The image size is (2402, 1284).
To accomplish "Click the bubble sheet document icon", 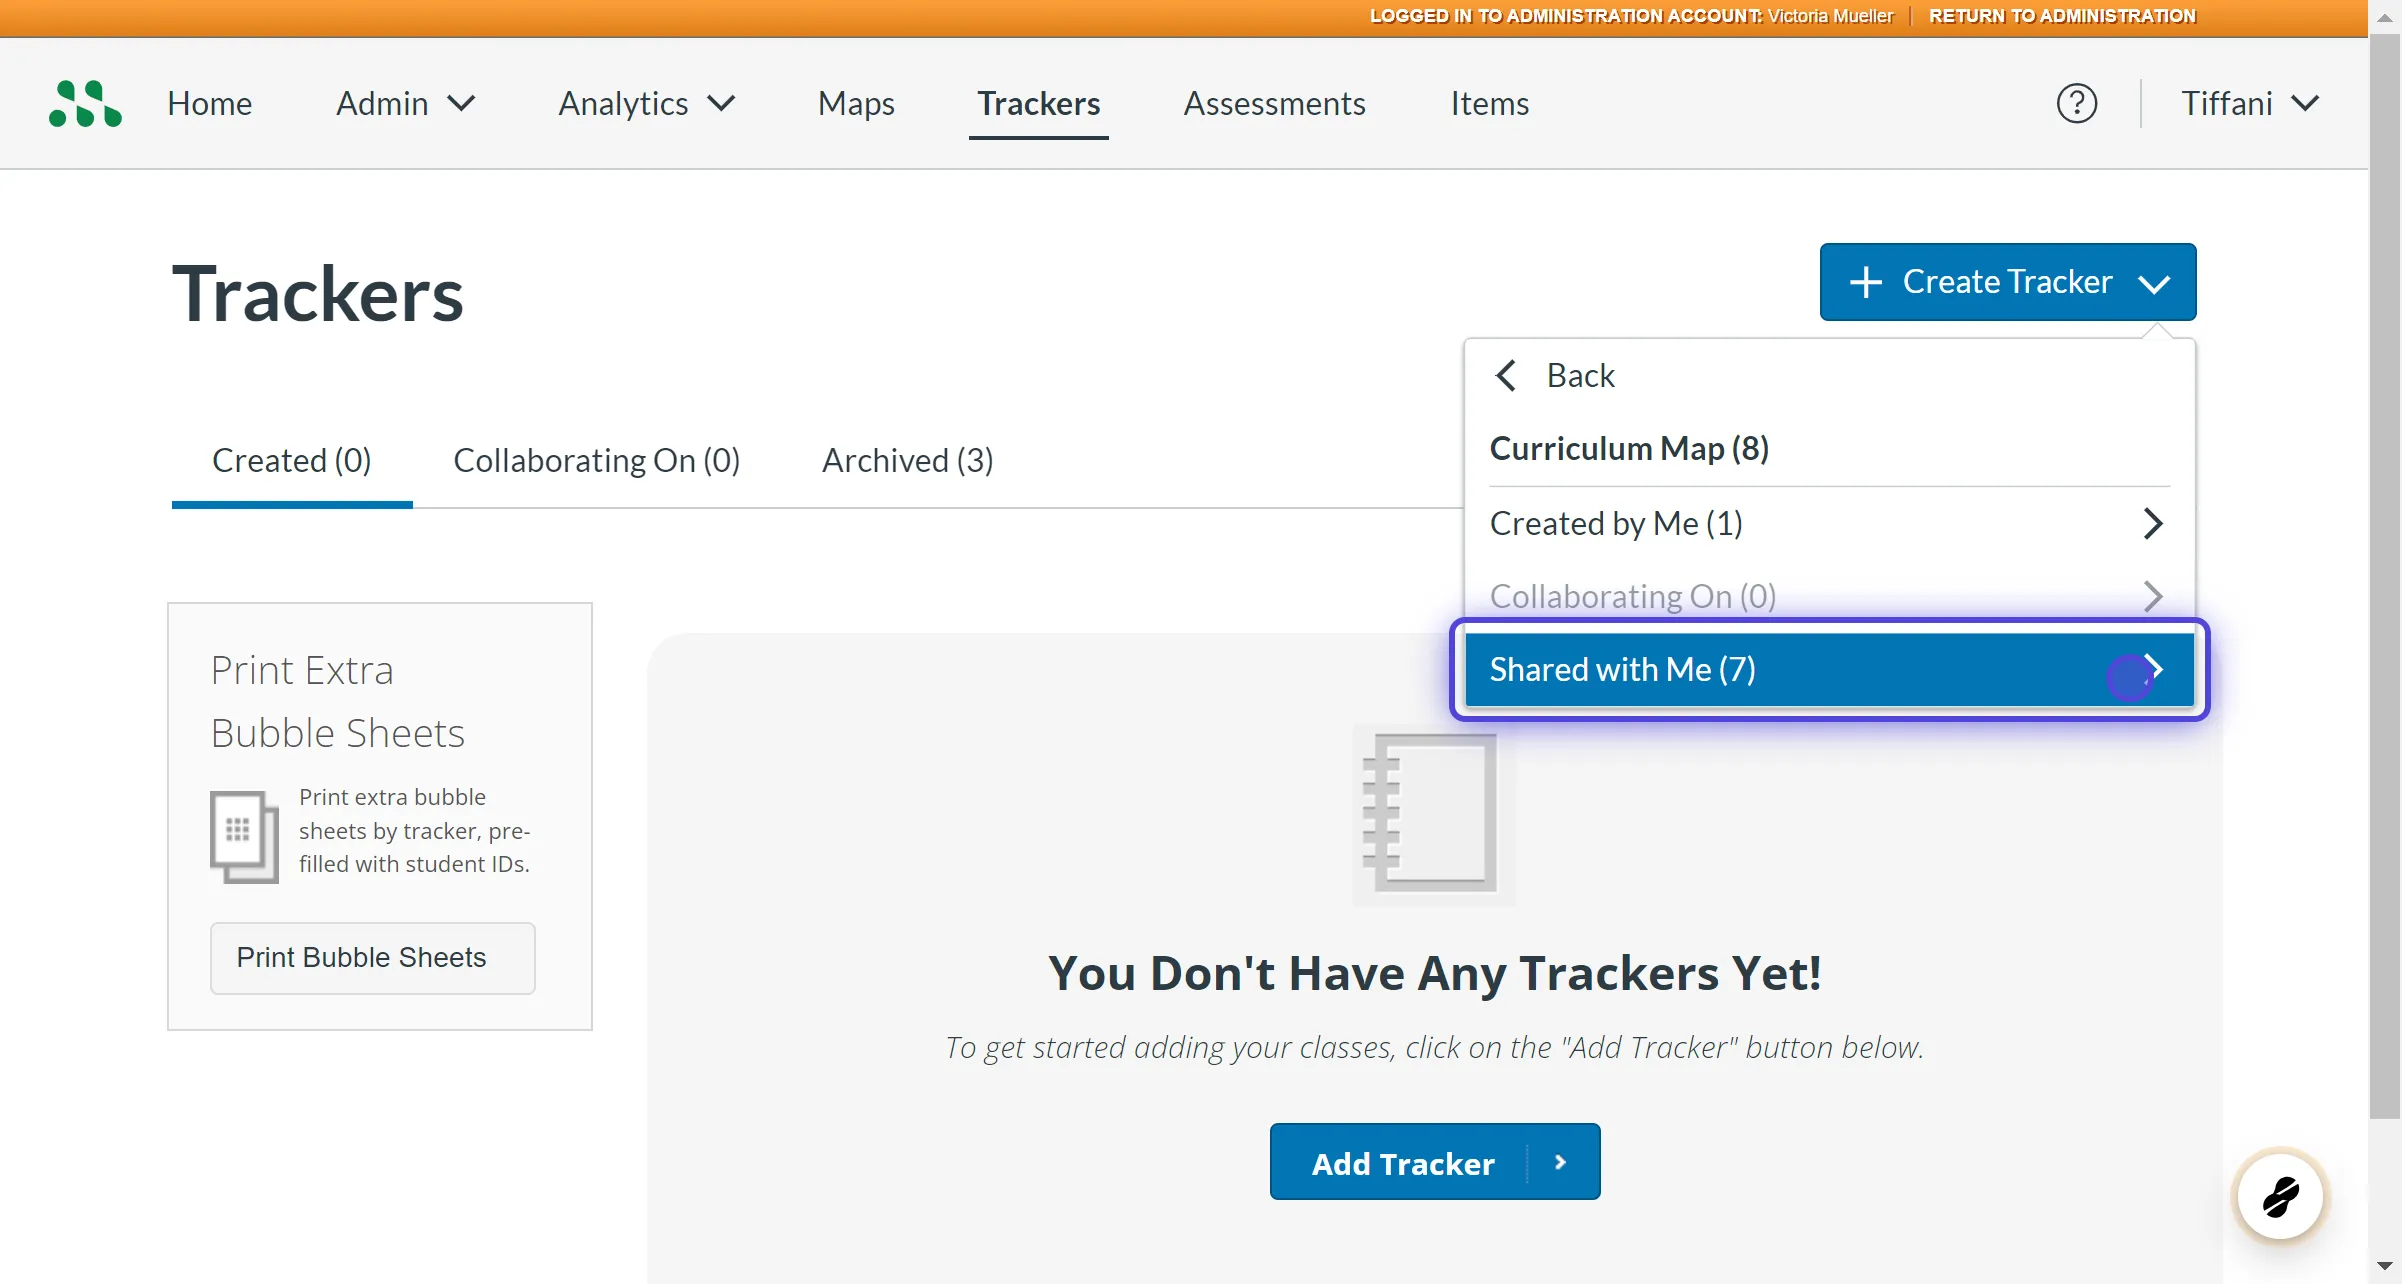I will (x=244, y=837).
